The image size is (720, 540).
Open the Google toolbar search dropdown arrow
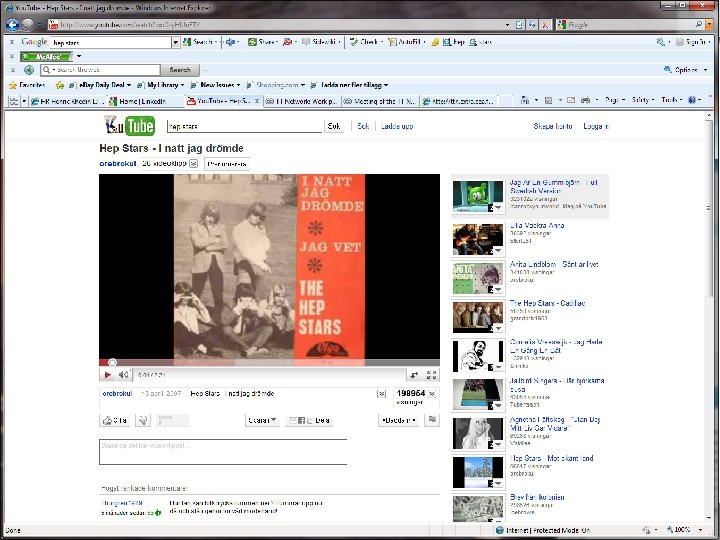pyautogui.click(x=175, y=42)
